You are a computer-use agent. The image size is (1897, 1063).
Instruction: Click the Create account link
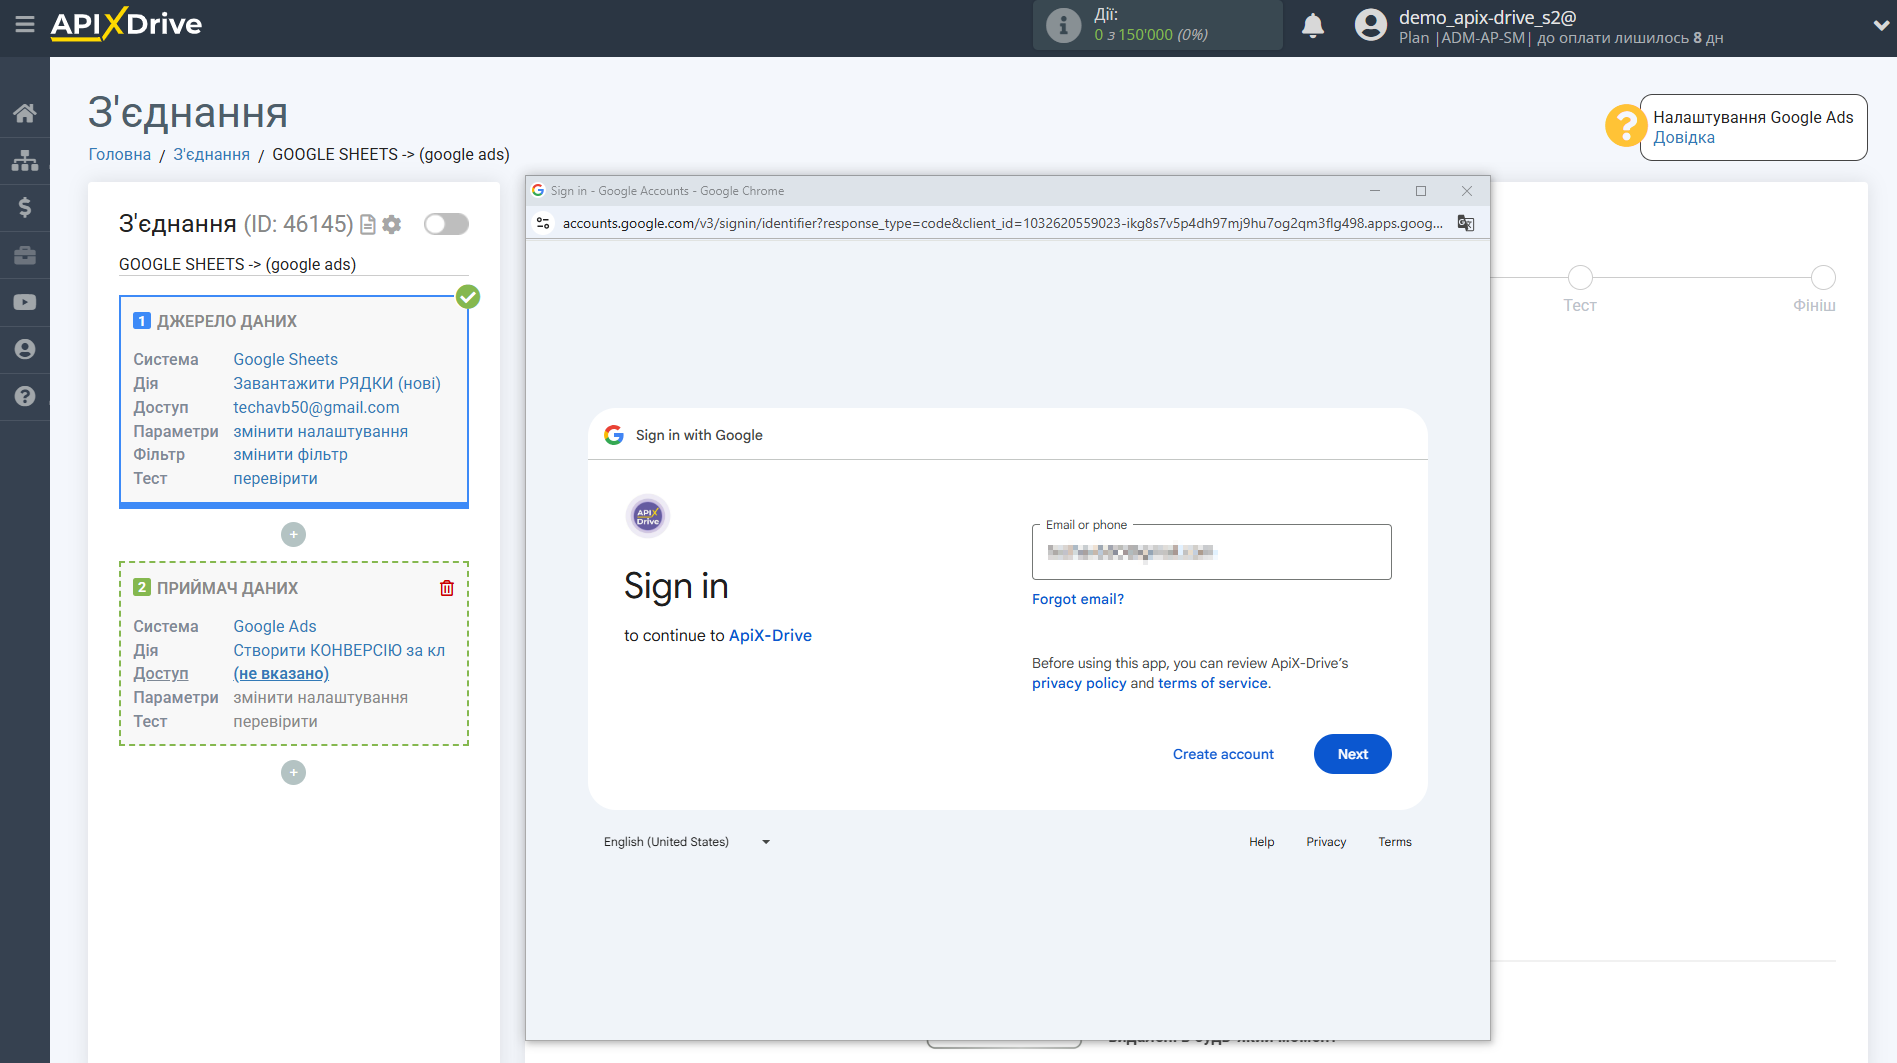click(x=1223, y=754)
